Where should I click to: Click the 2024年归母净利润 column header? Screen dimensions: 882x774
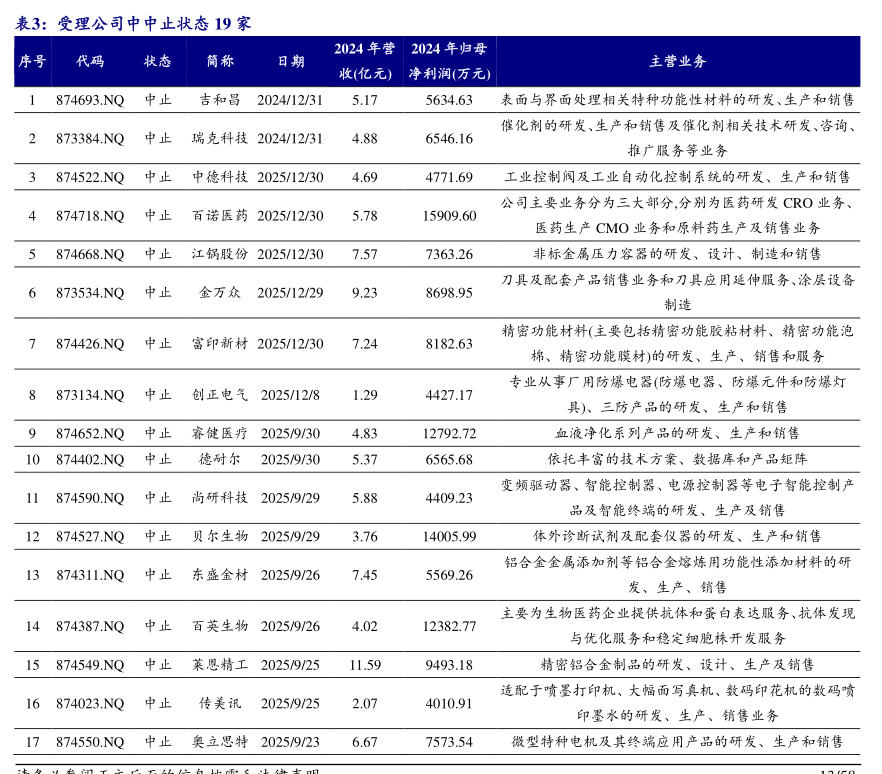point(449,61)
